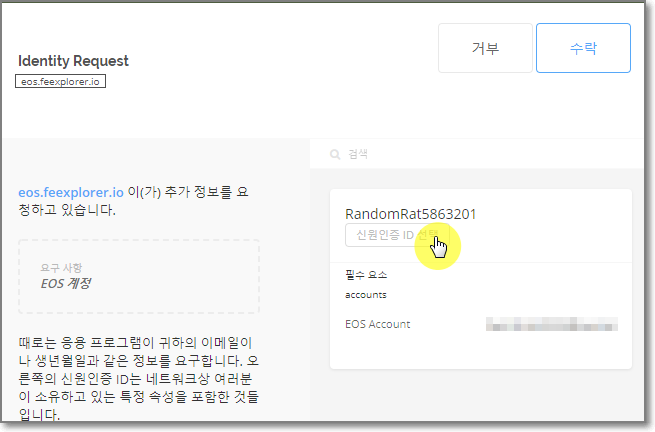
Task: Click the eos.feexplorer.io badge under the title
Action: tap(61, 81)
